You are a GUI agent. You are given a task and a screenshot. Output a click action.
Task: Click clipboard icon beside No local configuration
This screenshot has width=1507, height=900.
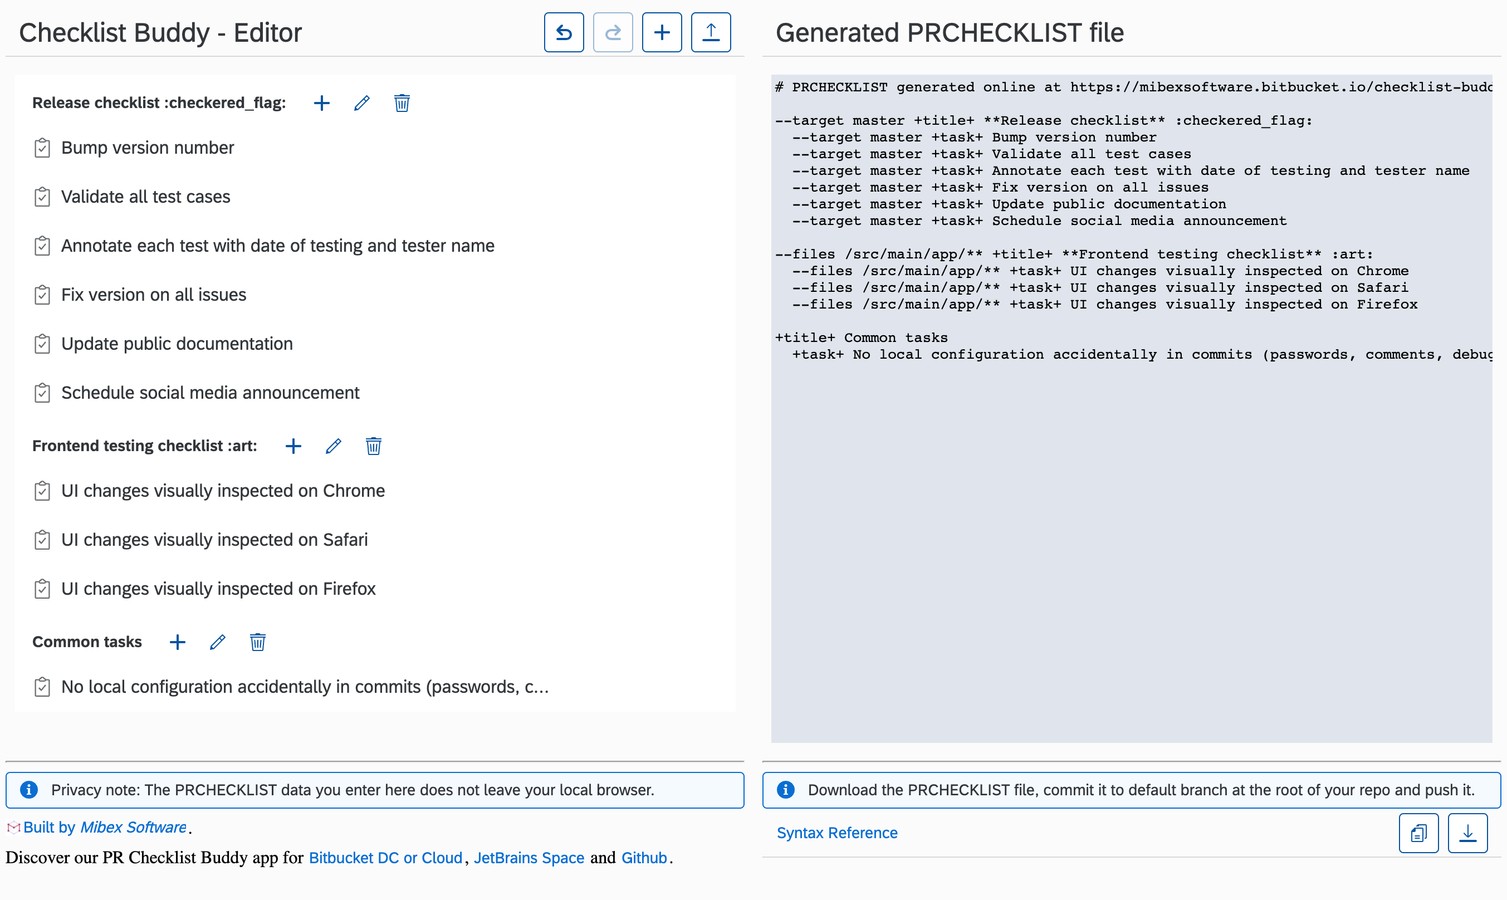coord(42,687)
